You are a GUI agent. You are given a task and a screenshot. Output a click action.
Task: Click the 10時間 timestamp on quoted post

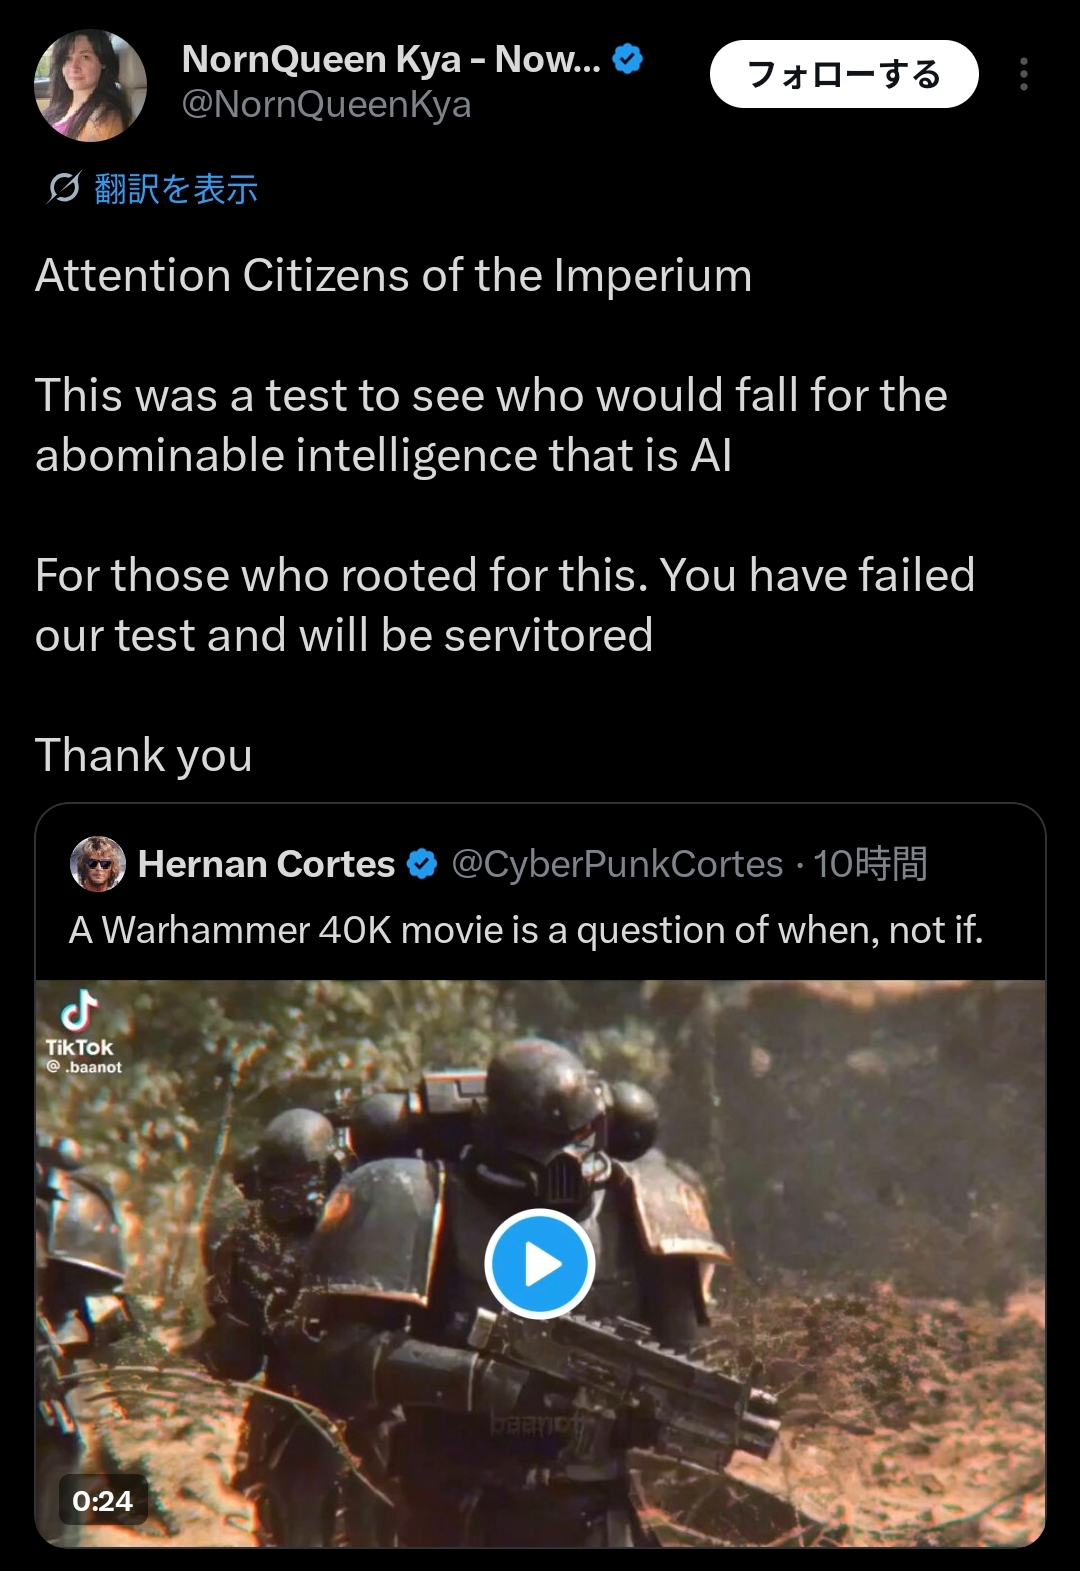[870, 864]
